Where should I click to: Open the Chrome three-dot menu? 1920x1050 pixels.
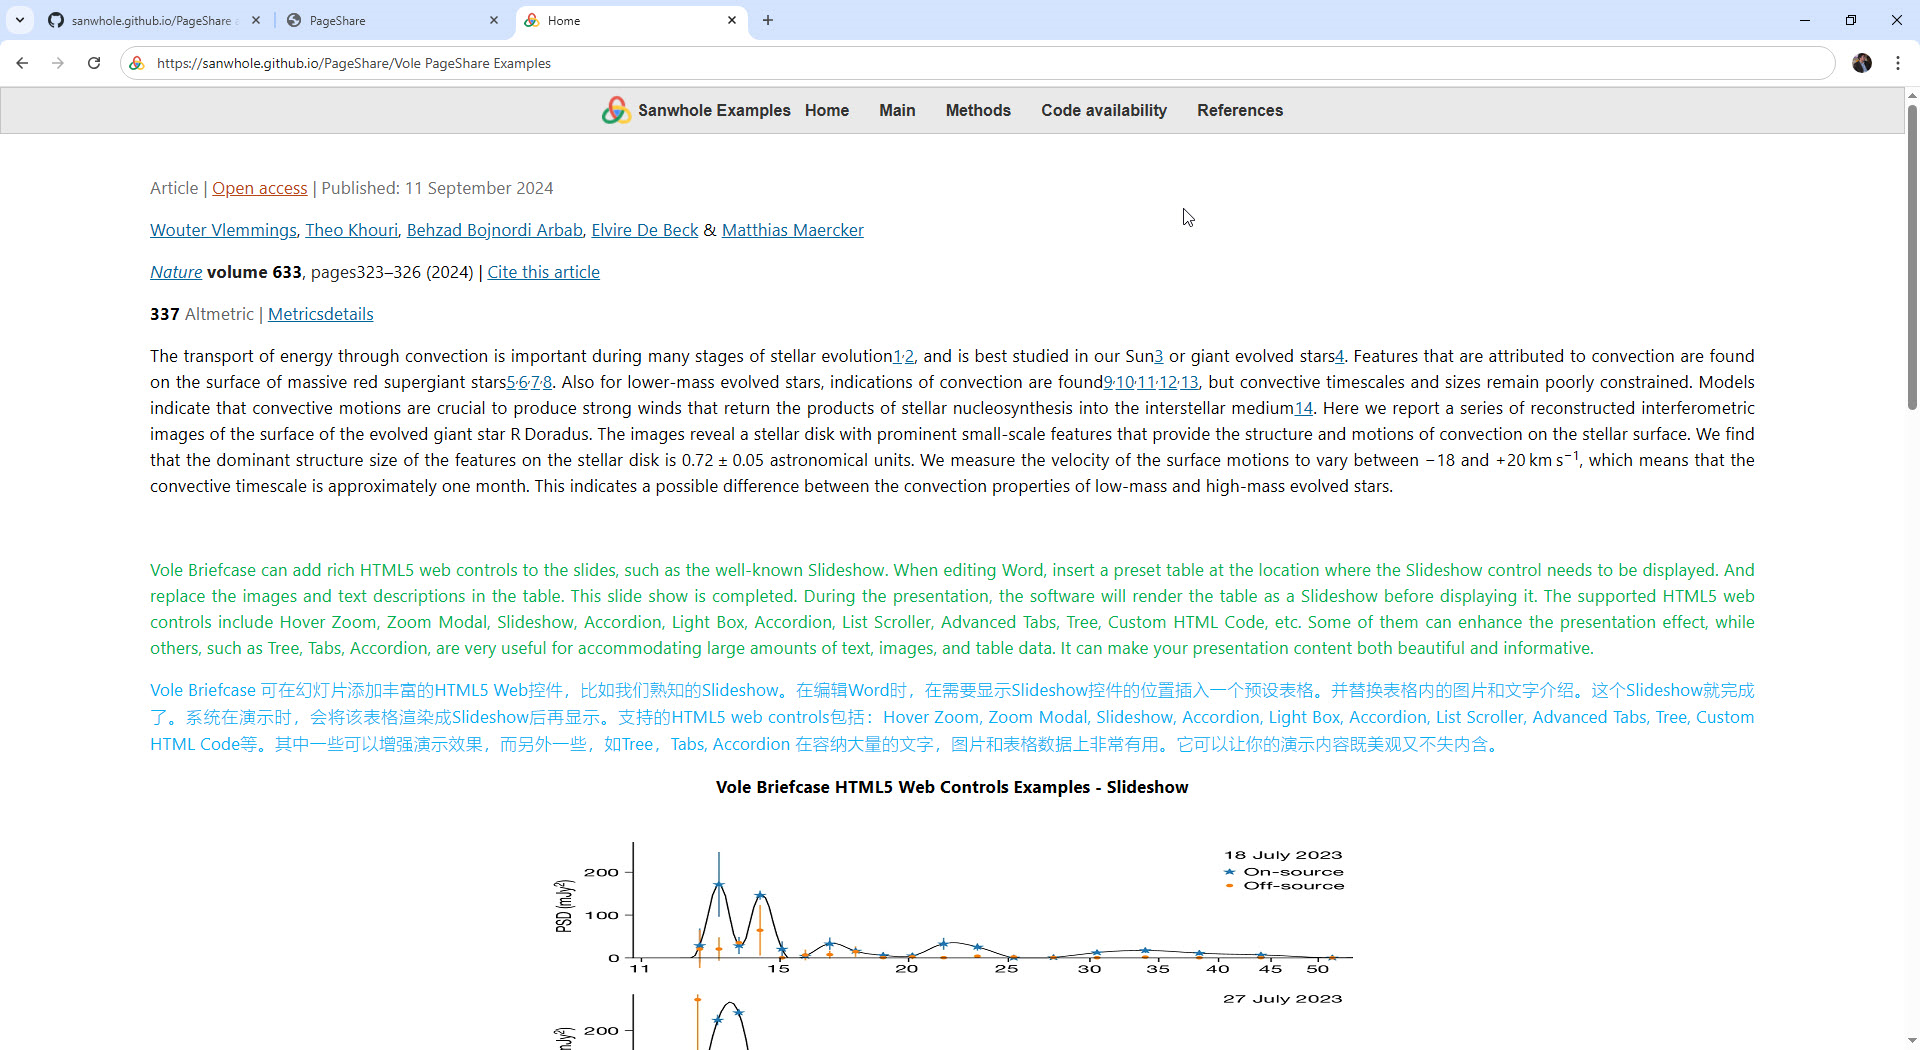tap(1897, 63)
